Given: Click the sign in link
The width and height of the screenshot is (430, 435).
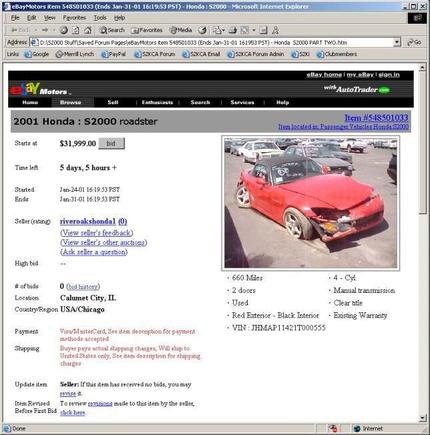Looking at the screenshot, I should 389,75.
